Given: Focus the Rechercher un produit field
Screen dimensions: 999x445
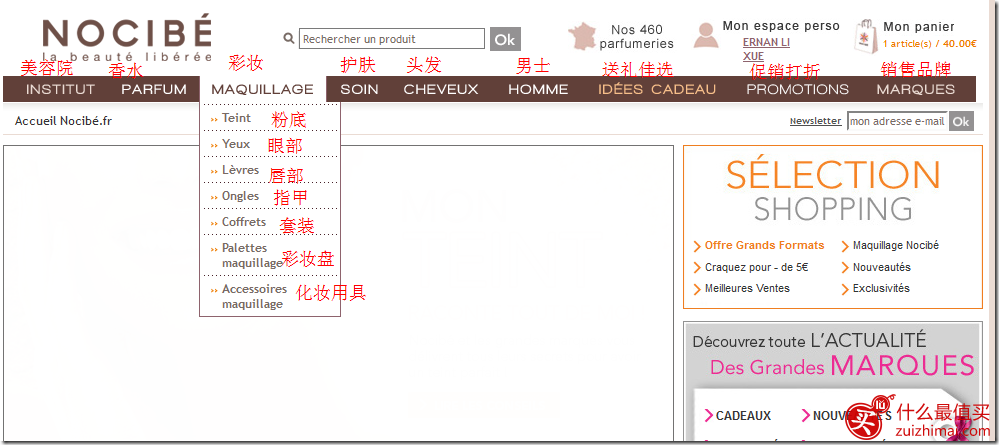Looking at the screenshot, I should coord(392,39).
